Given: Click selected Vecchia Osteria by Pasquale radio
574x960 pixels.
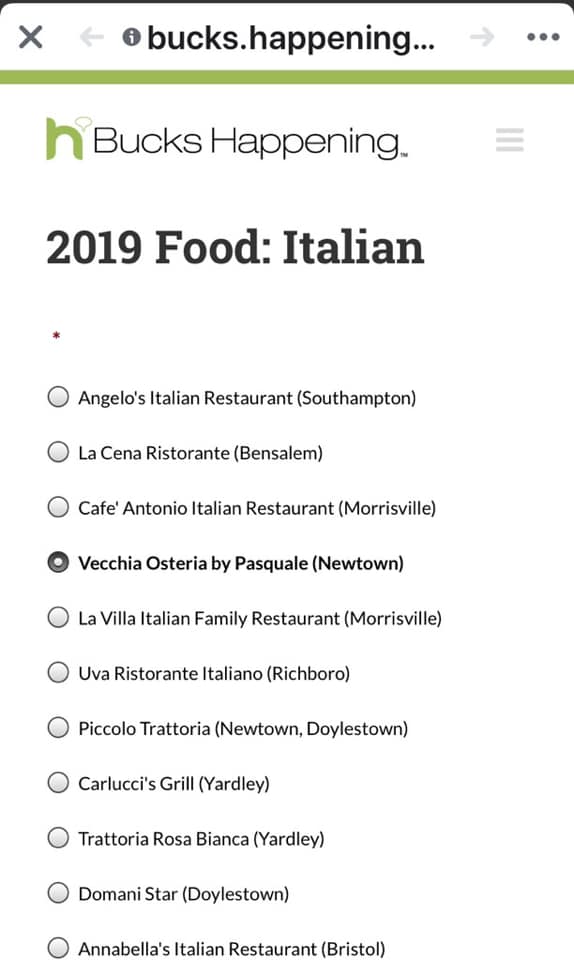Looking at the screenshot, I should click(x=58, y=562).
